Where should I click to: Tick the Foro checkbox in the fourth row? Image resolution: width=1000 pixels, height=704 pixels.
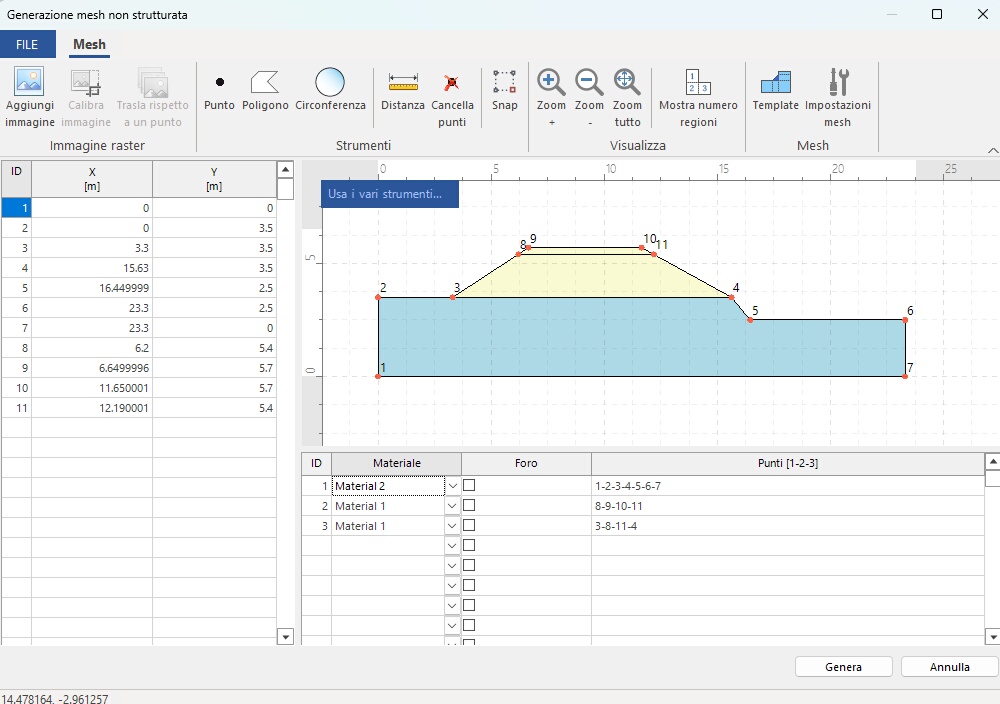click(469, 545)
